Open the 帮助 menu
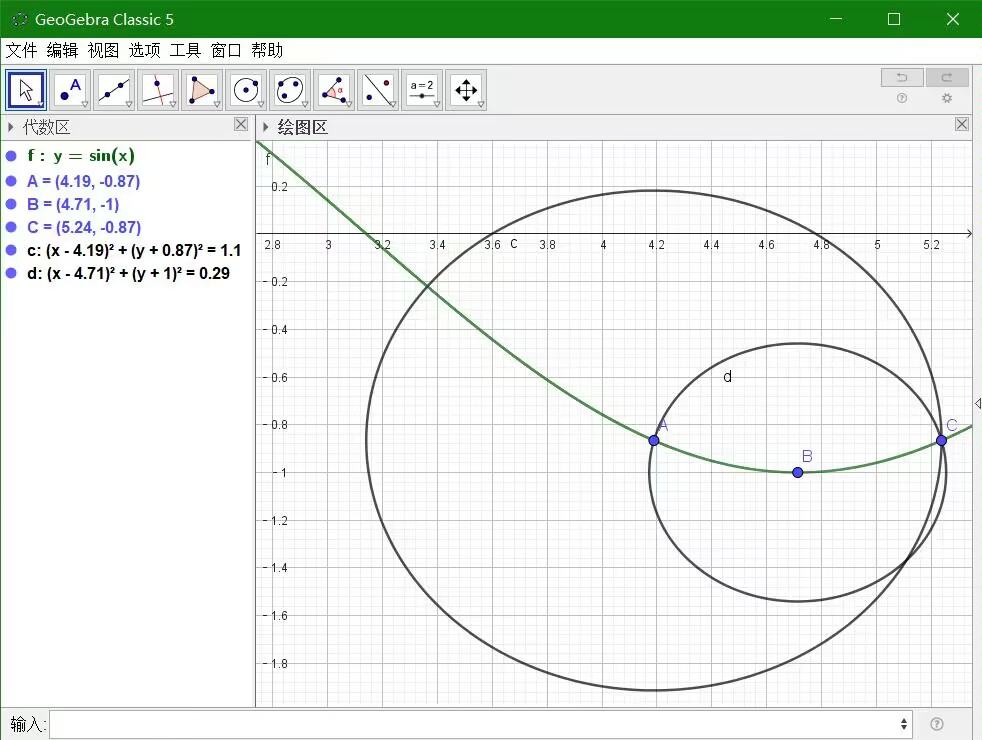This screenshot has height=740, width=982. [267, 50]
